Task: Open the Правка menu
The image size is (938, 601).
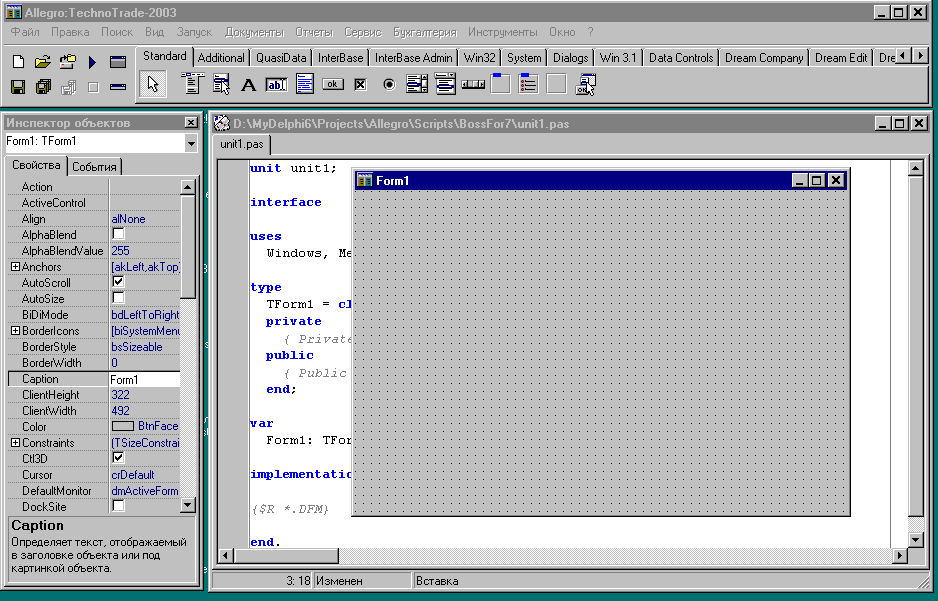Action: (x=70, y=32)
